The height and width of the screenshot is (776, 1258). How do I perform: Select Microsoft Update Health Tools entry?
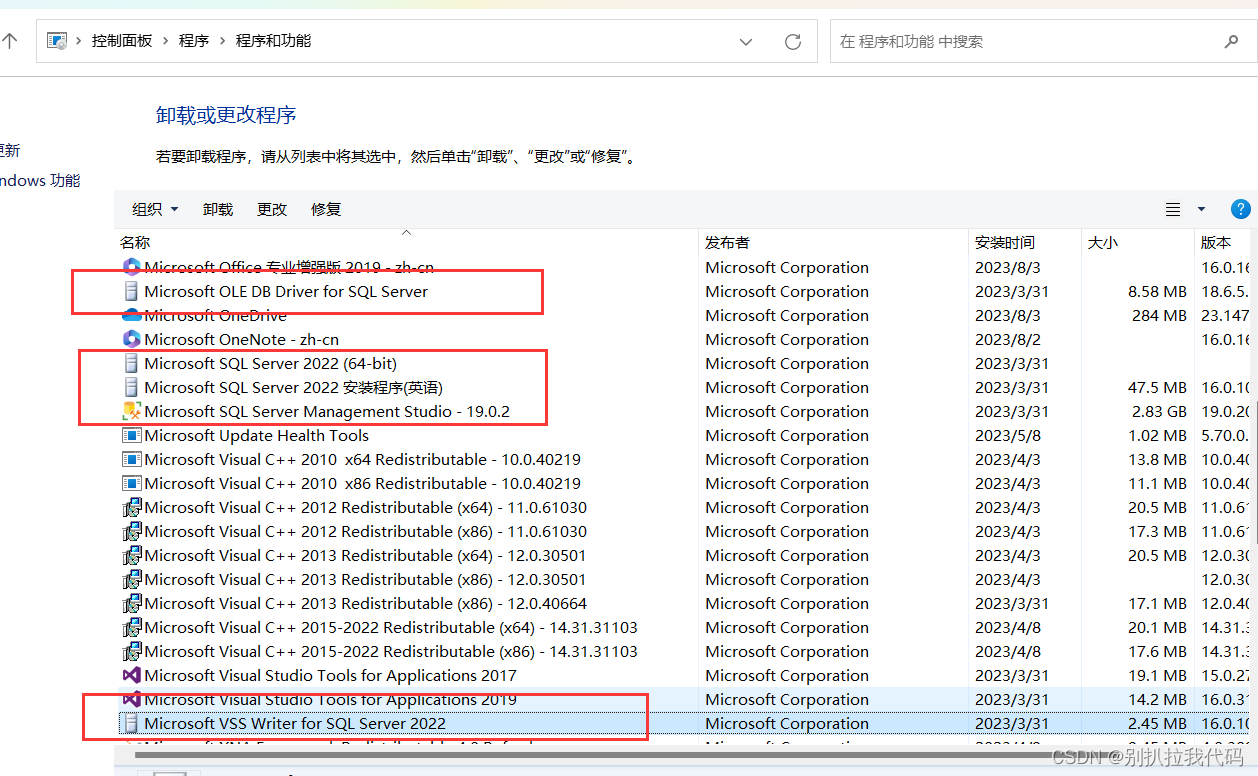coord(256,435)
